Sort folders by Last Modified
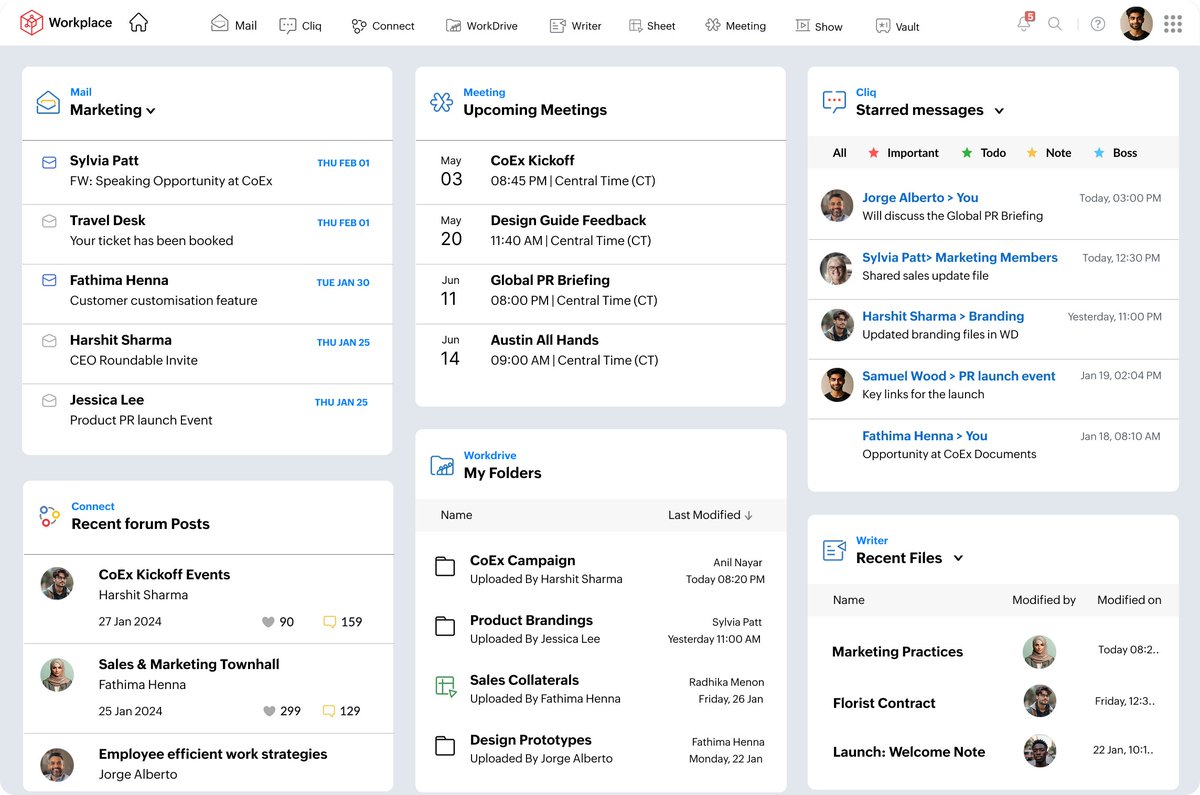Screen dimensions: 1200x795 click(x=710, y=515)
